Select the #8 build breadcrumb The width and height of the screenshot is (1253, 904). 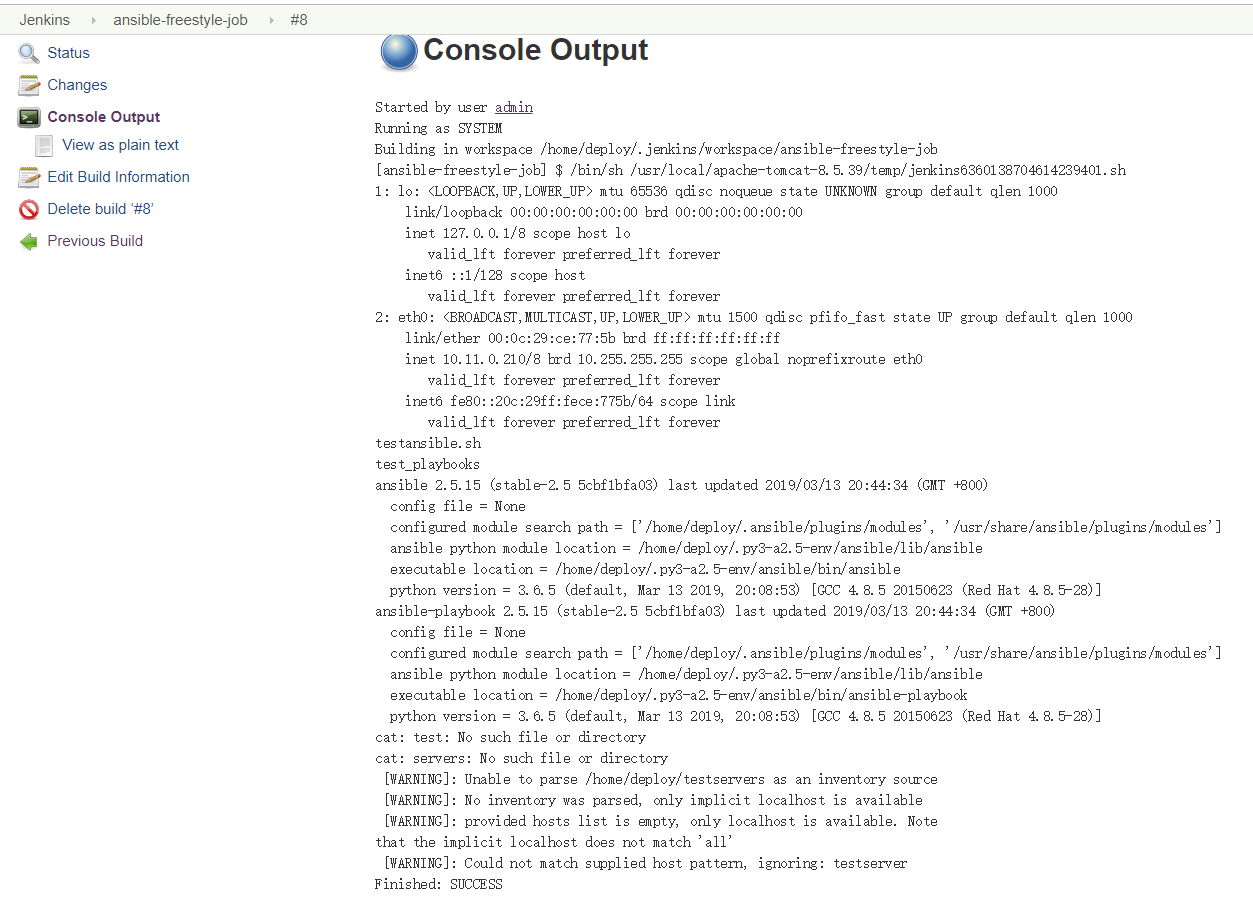click(298, 20)
